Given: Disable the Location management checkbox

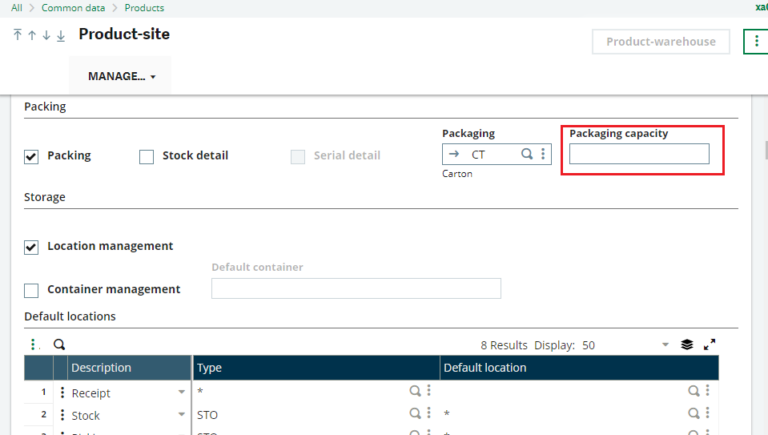Looking at the screenshot, I should (x=31, y=246).
